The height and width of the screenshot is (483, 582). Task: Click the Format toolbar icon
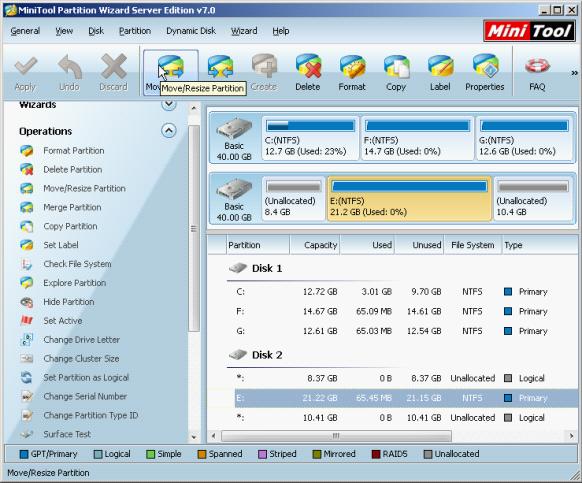pos(352,66)
